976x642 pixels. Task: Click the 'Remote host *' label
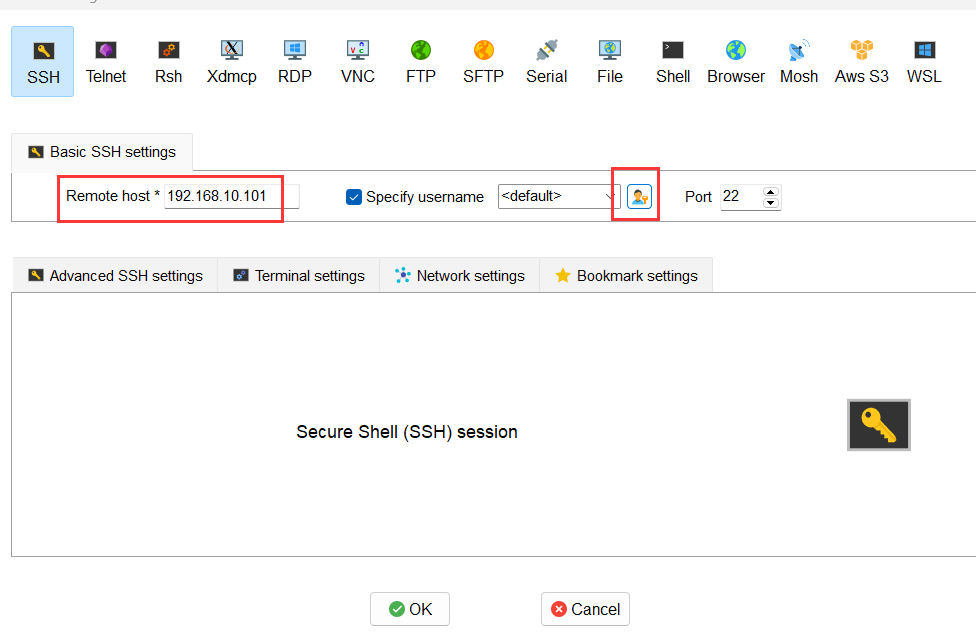113,196
